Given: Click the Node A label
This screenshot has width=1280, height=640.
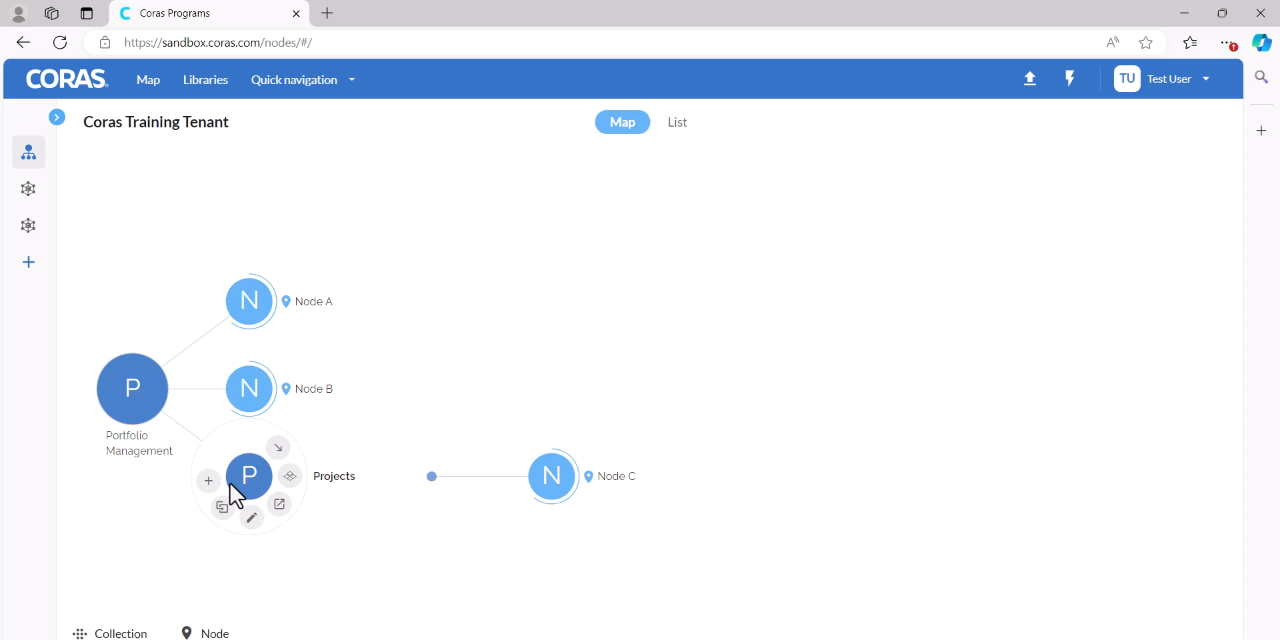Looking at the screenshot, I should coord(313,301).
